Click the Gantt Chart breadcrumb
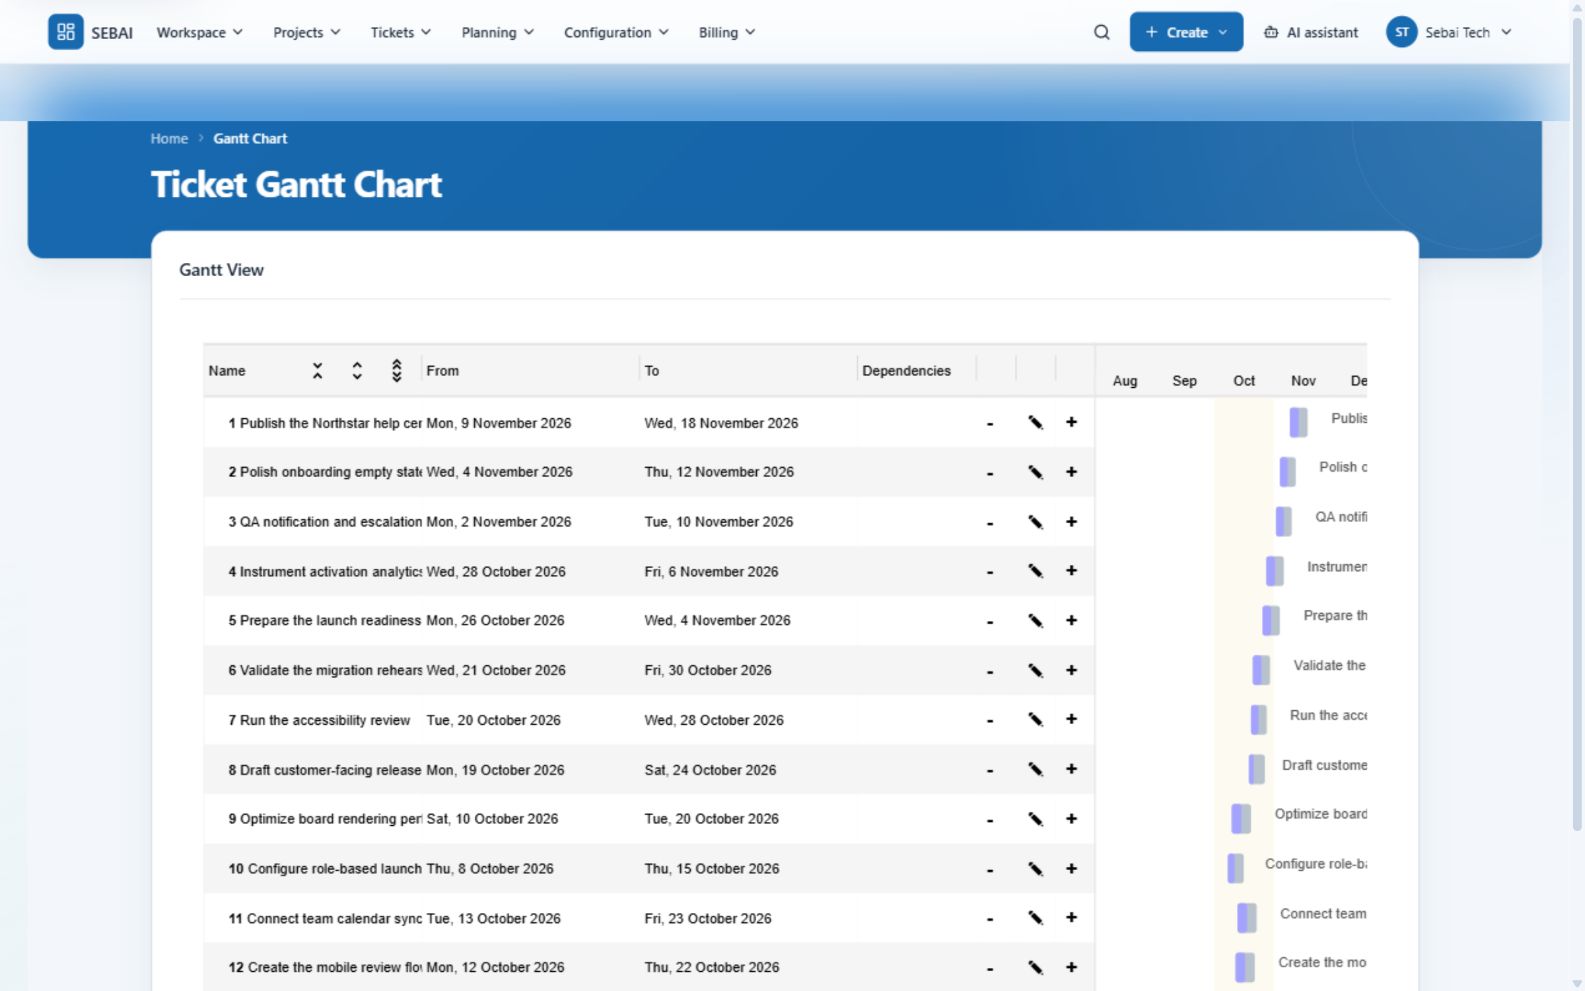Viewport: 1585px width, 991px height. [x=250, y=139]
